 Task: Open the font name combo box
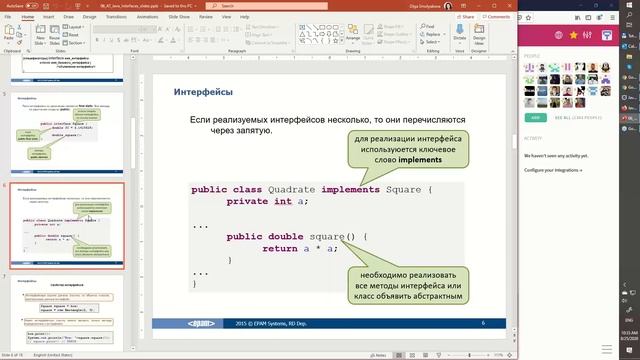116,29
